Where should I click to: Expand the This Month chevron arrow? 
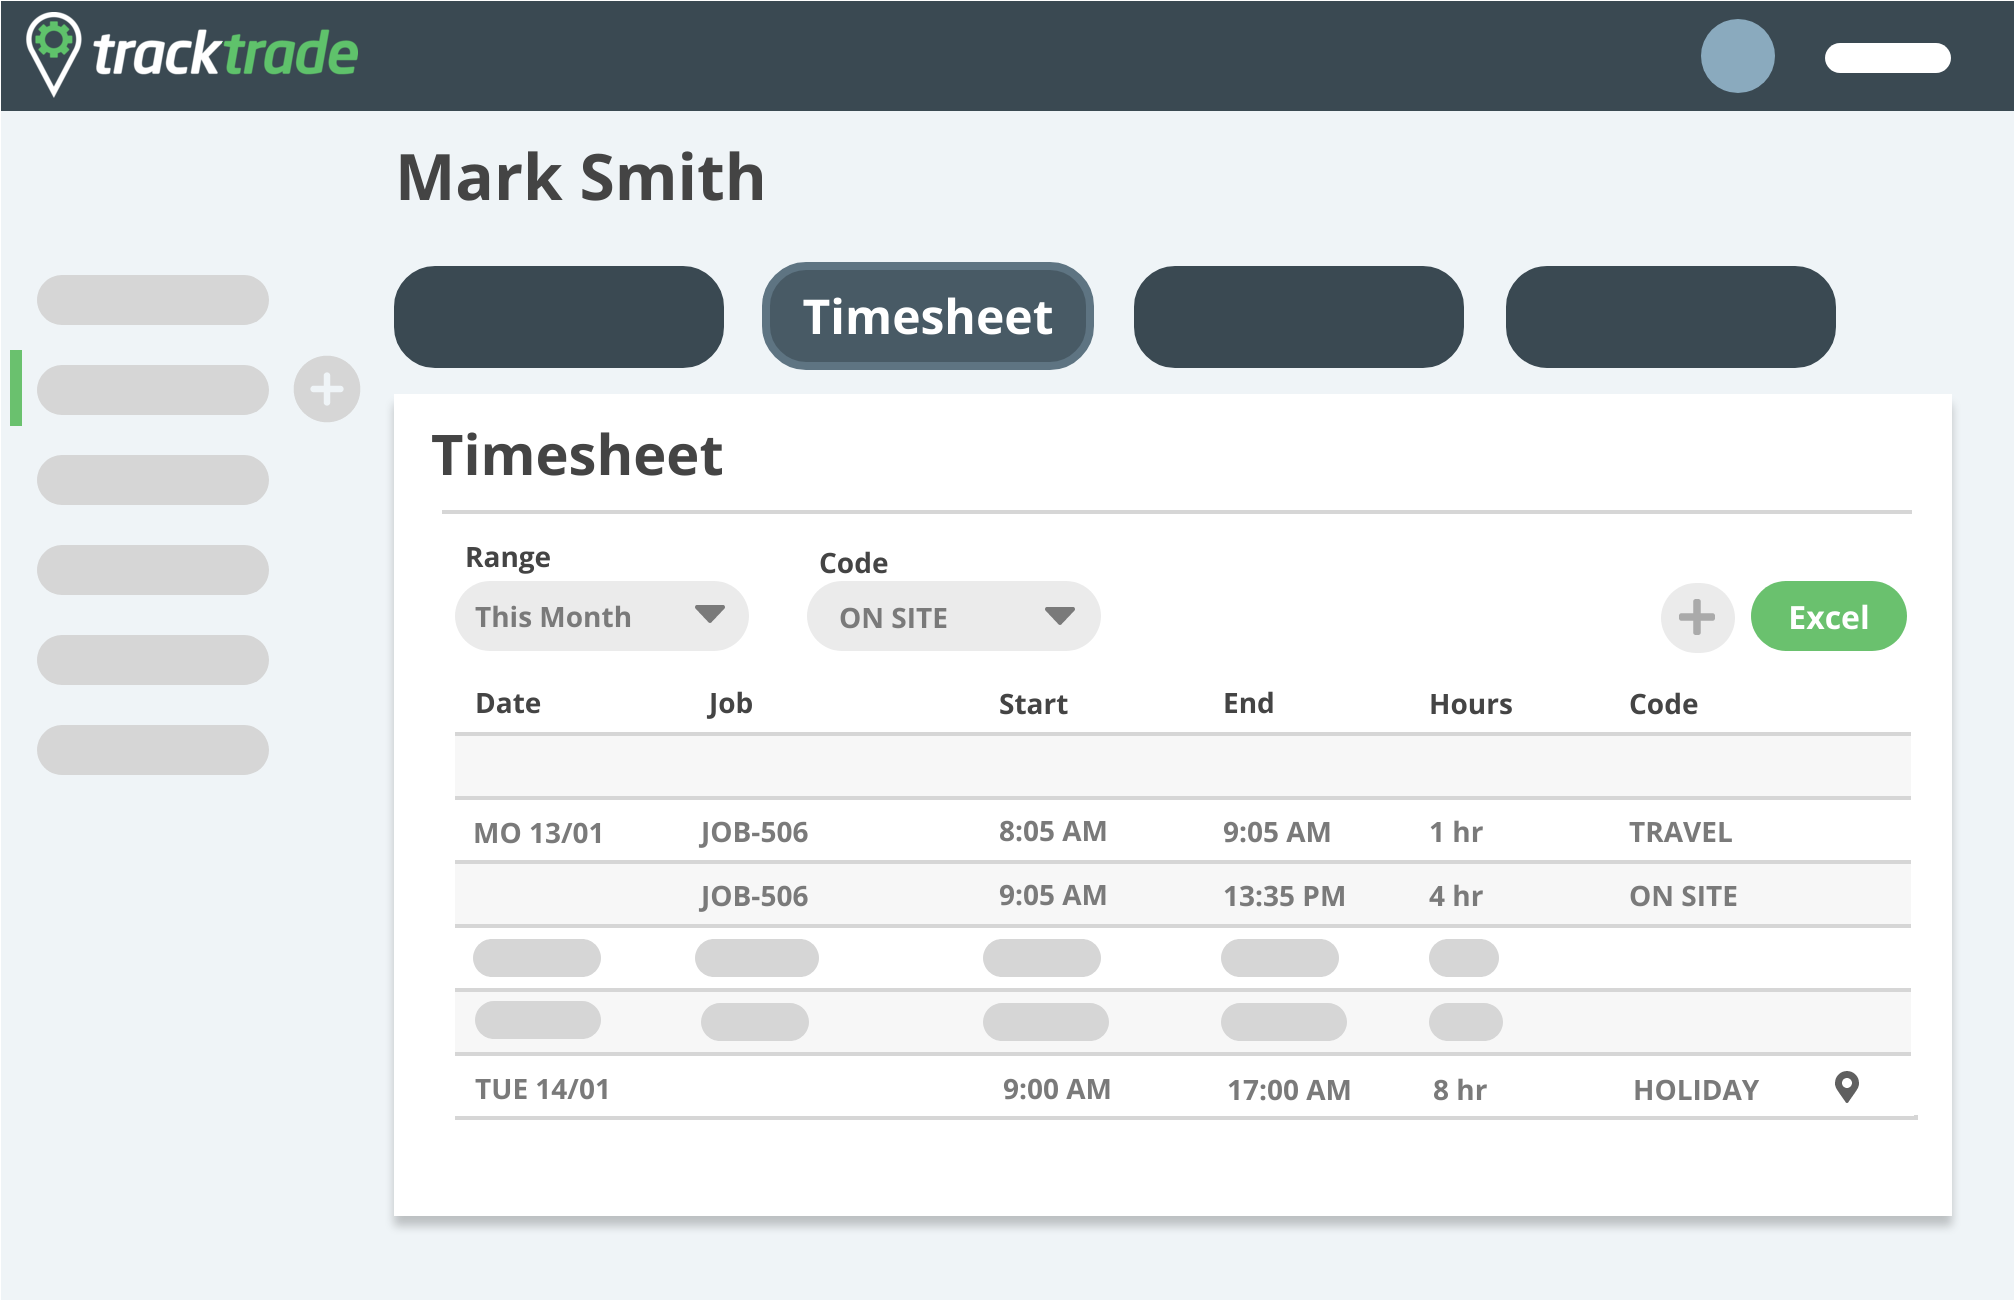tap(711, 616)
